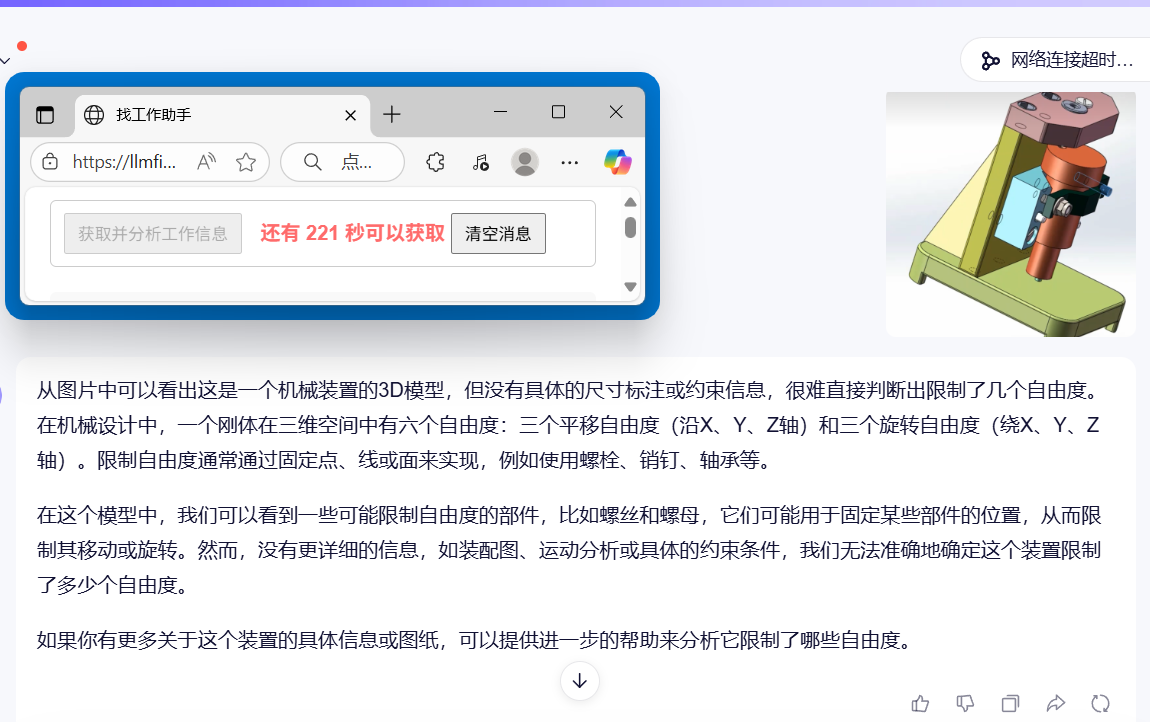Launch the Copilot icon
The image size is (1150, 722).
618,162
